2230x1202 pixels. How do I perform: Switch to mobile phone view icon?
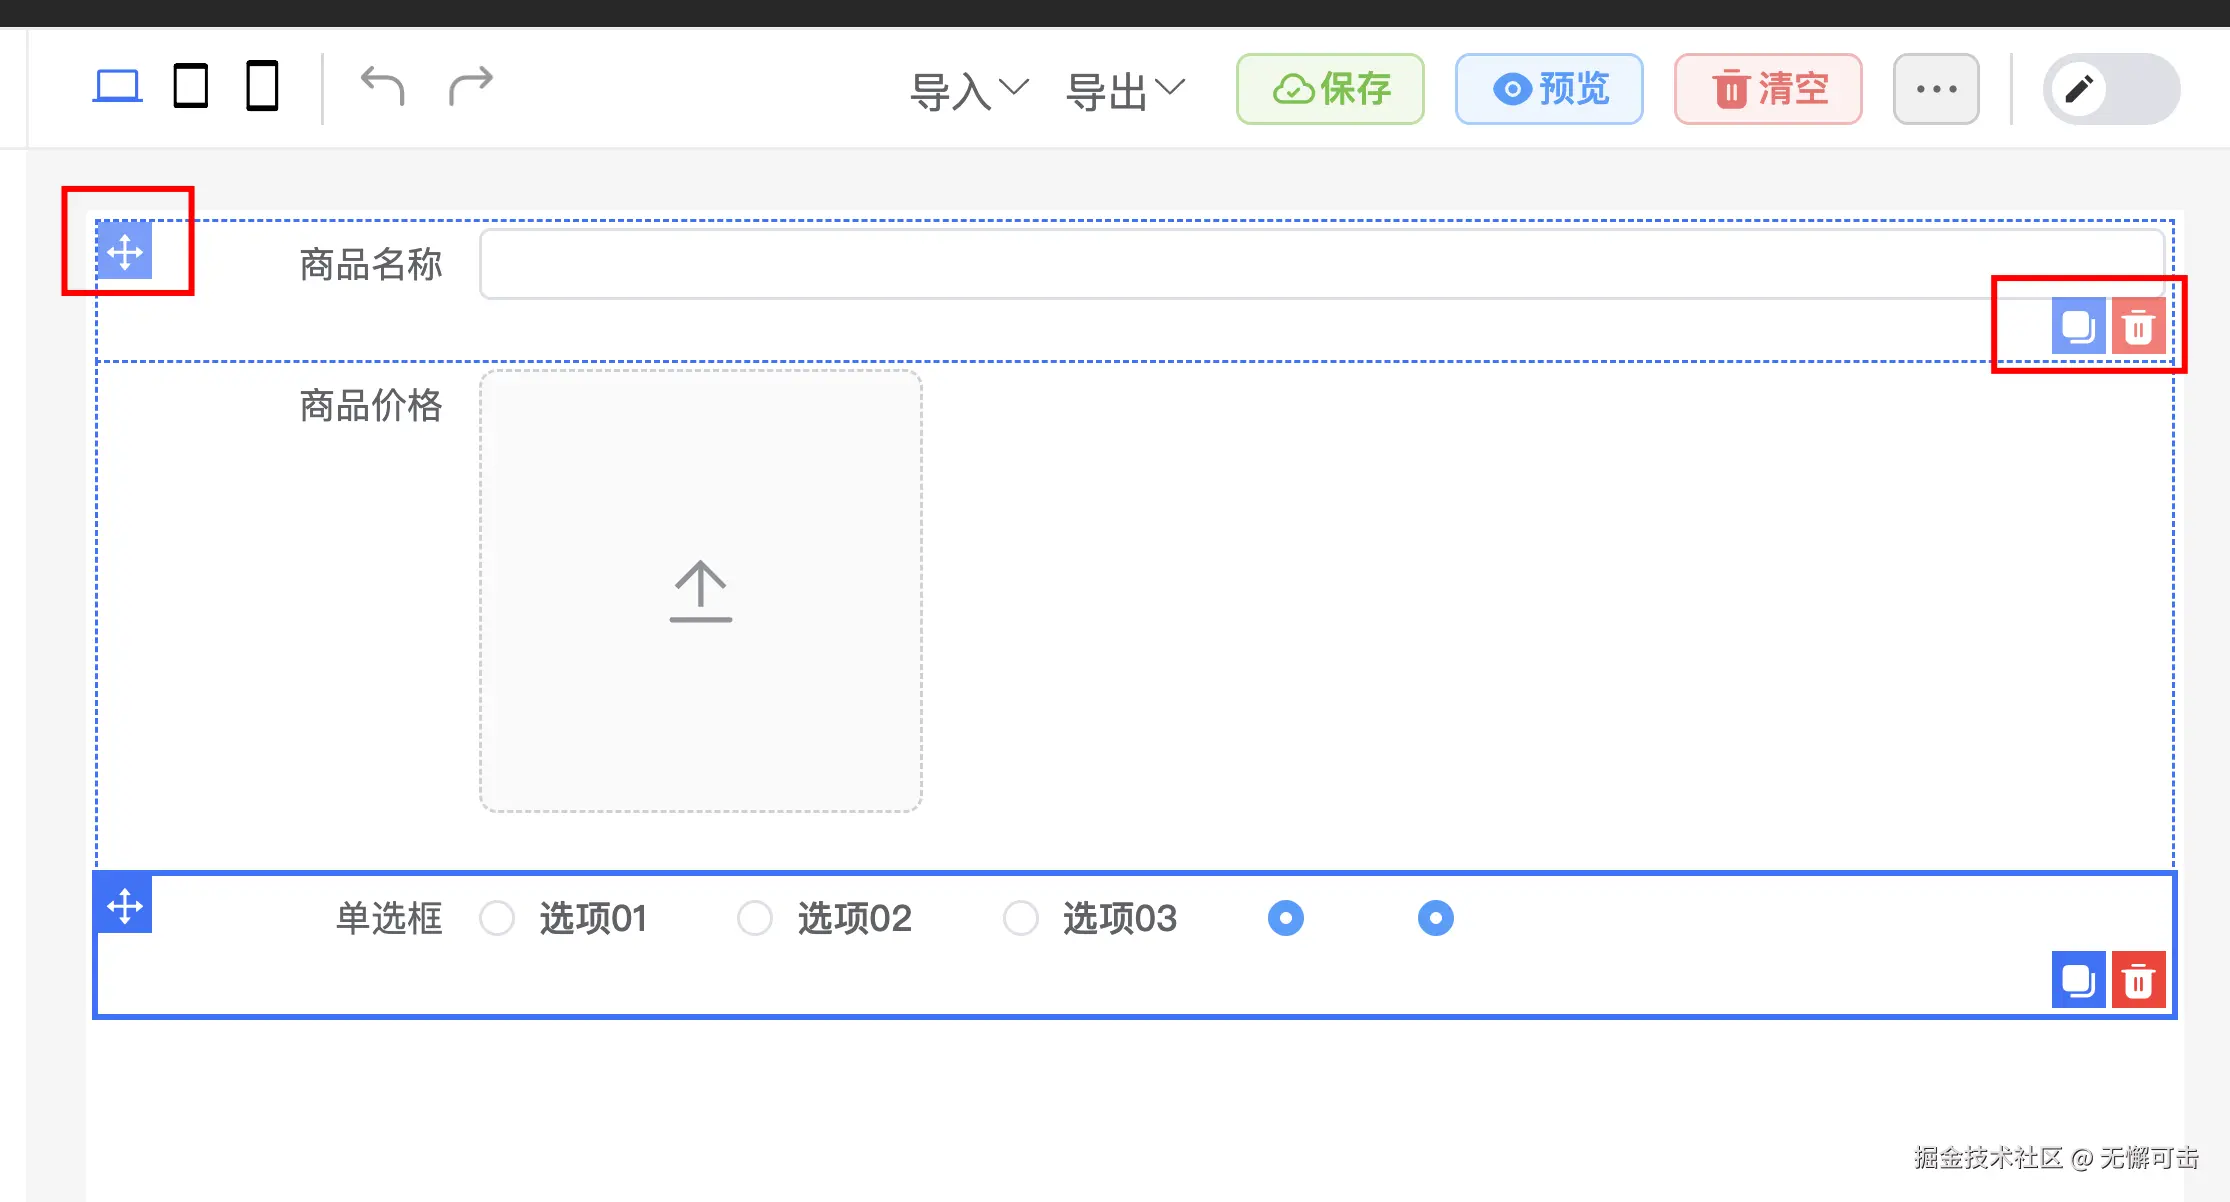coord(262,86)
